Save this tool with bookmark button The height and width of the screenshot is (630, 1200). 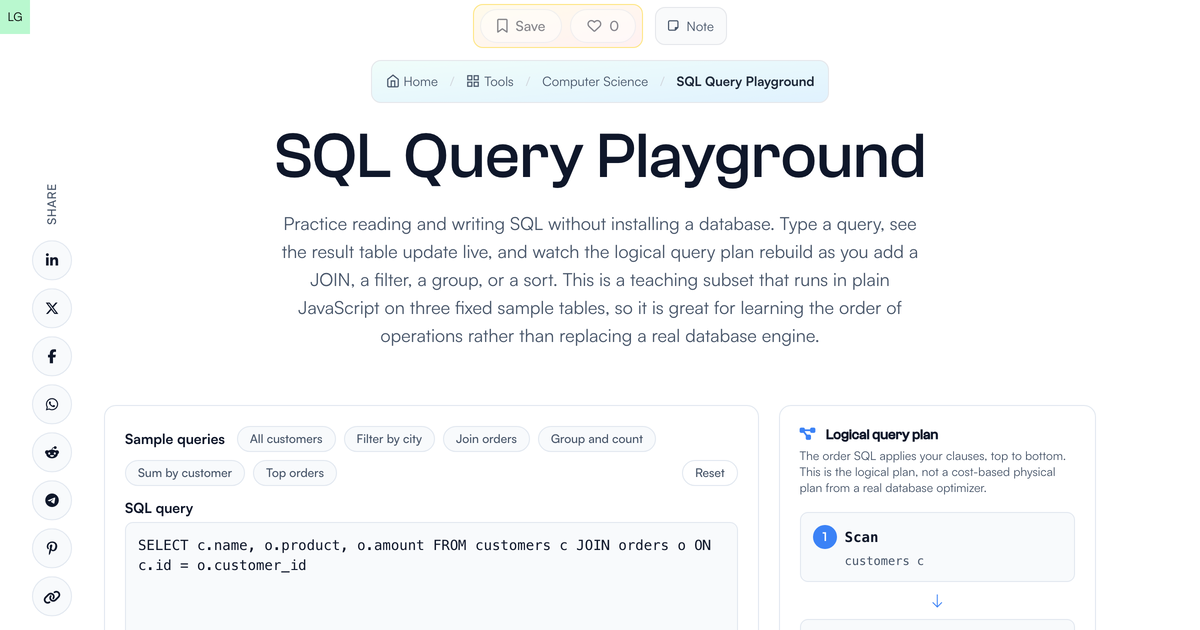click(x=521, y=26)
